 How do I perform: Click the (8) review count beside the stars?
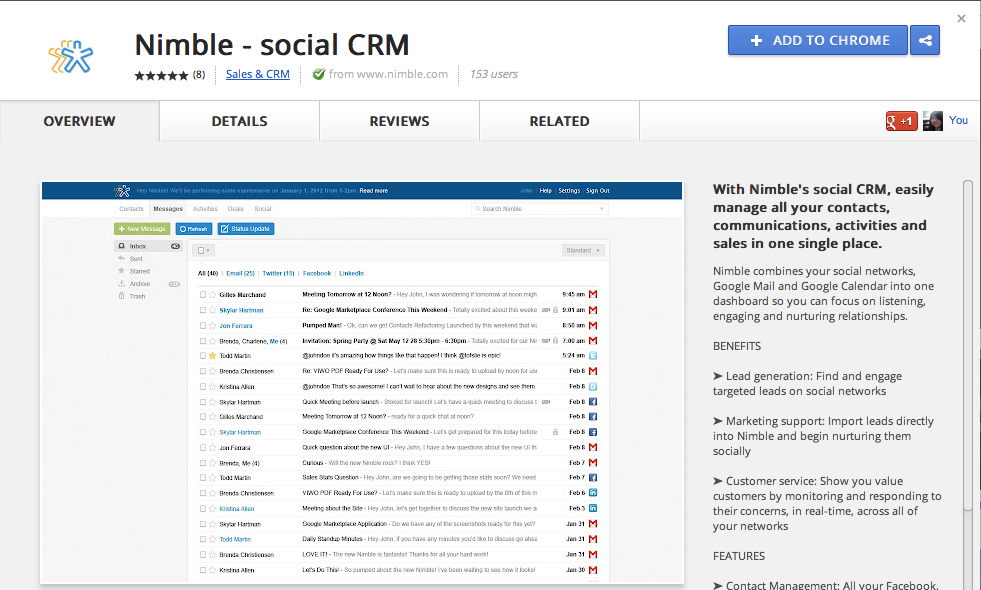[199, 74]
